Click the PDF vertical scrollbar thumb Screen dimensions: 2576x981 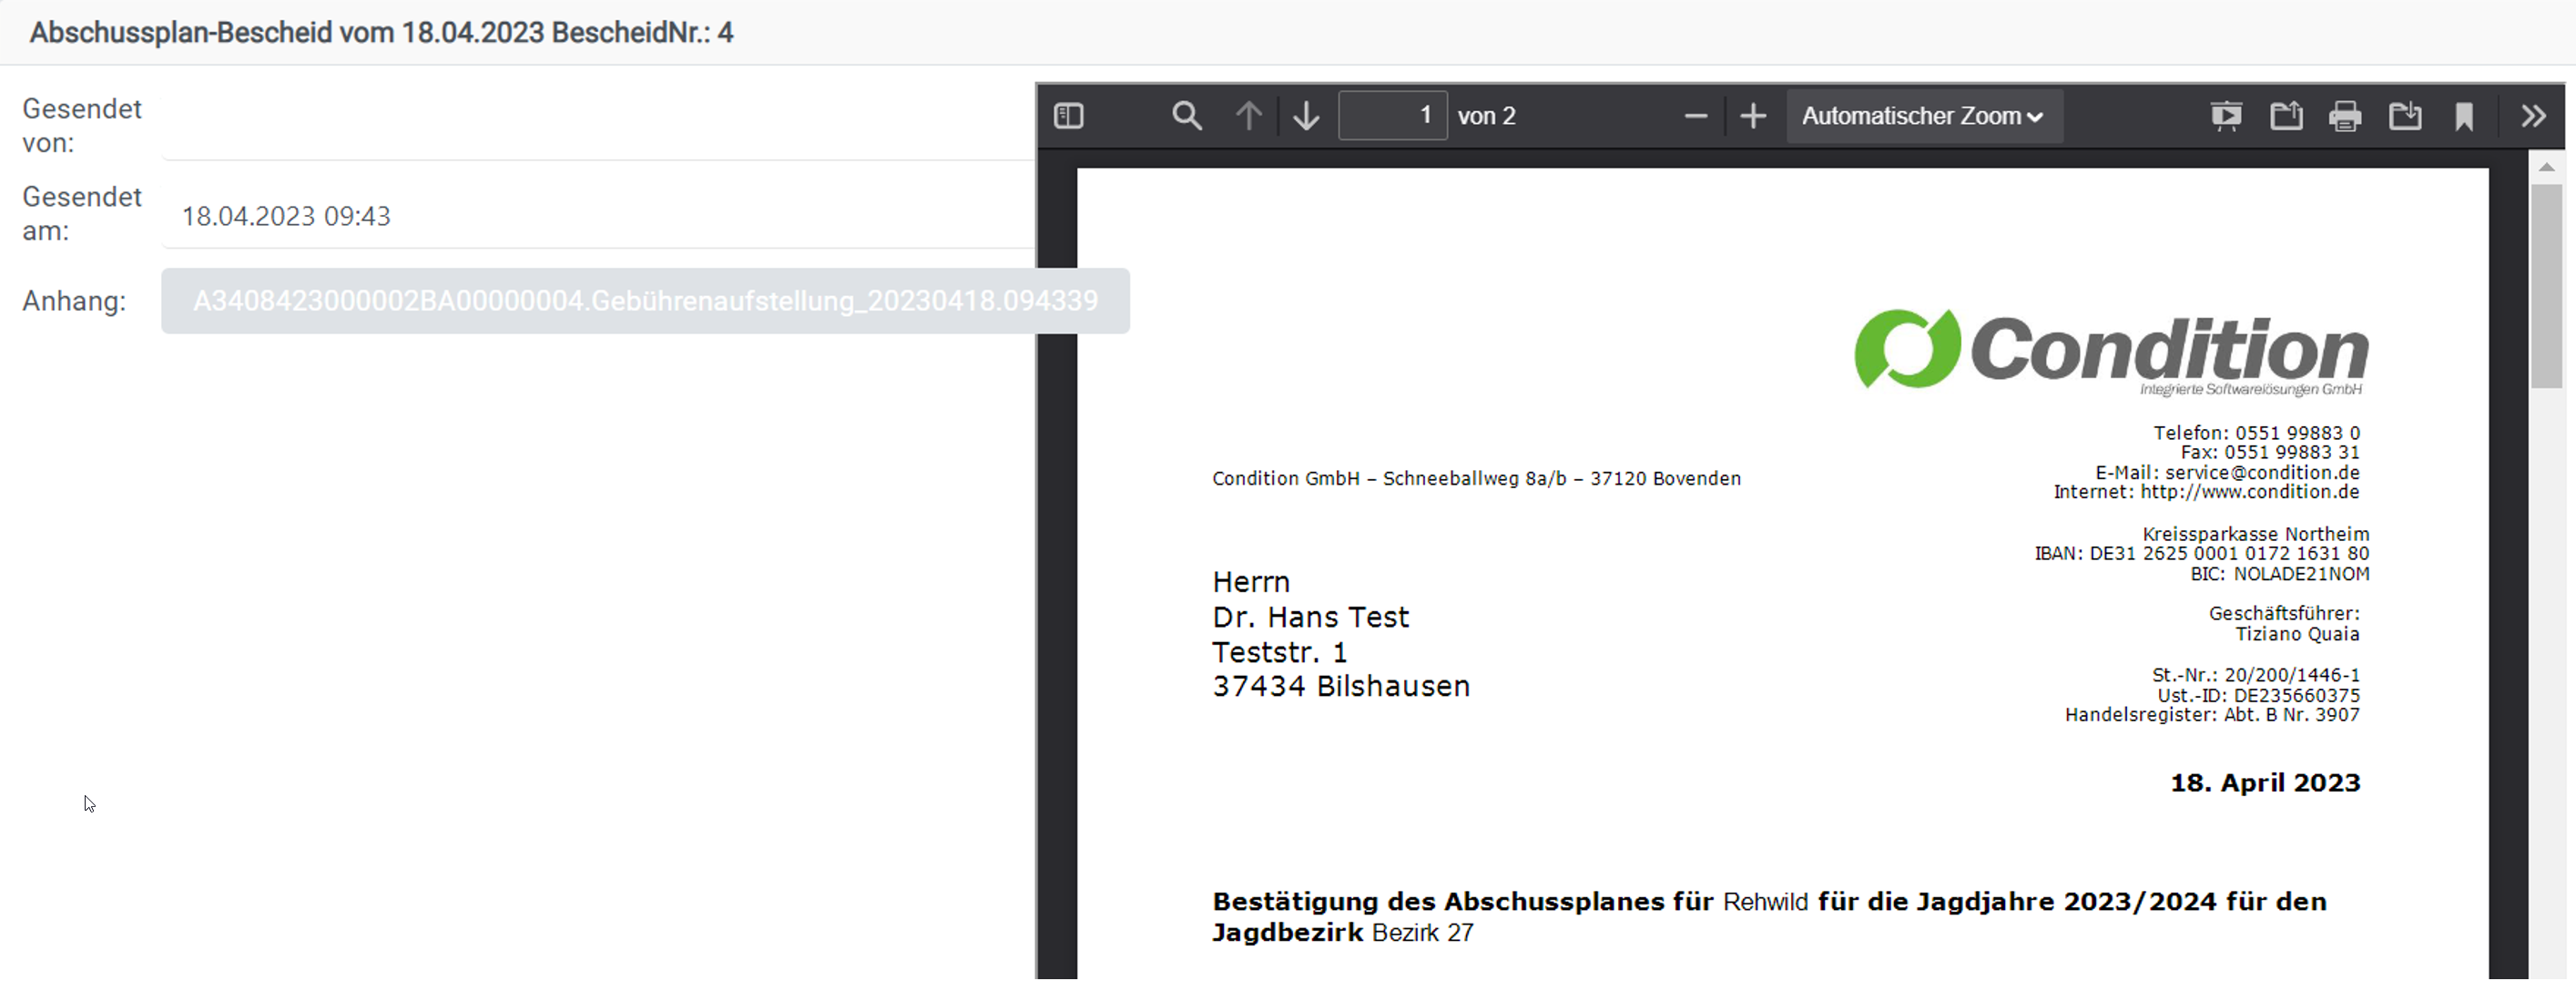click(x=2547, y=285)
